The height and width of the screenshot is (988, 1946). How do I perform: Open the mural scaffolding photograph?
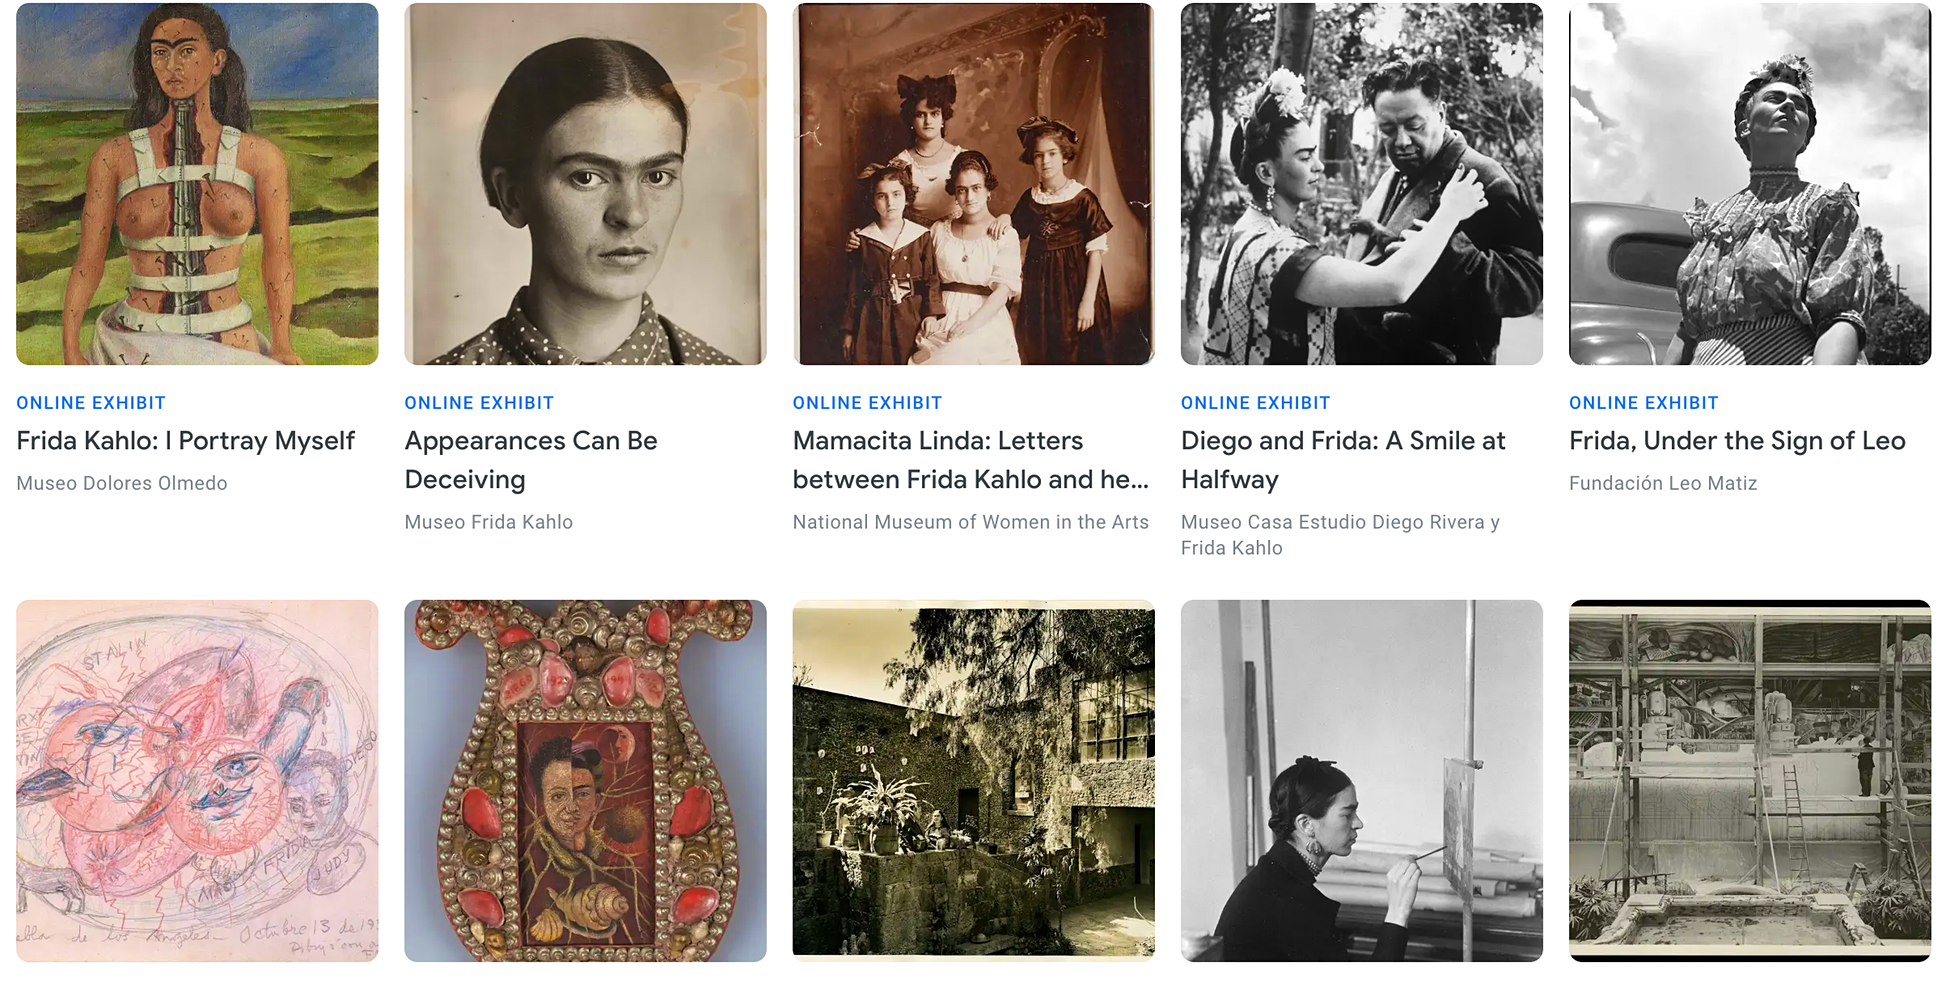(x=1750, y=781)
